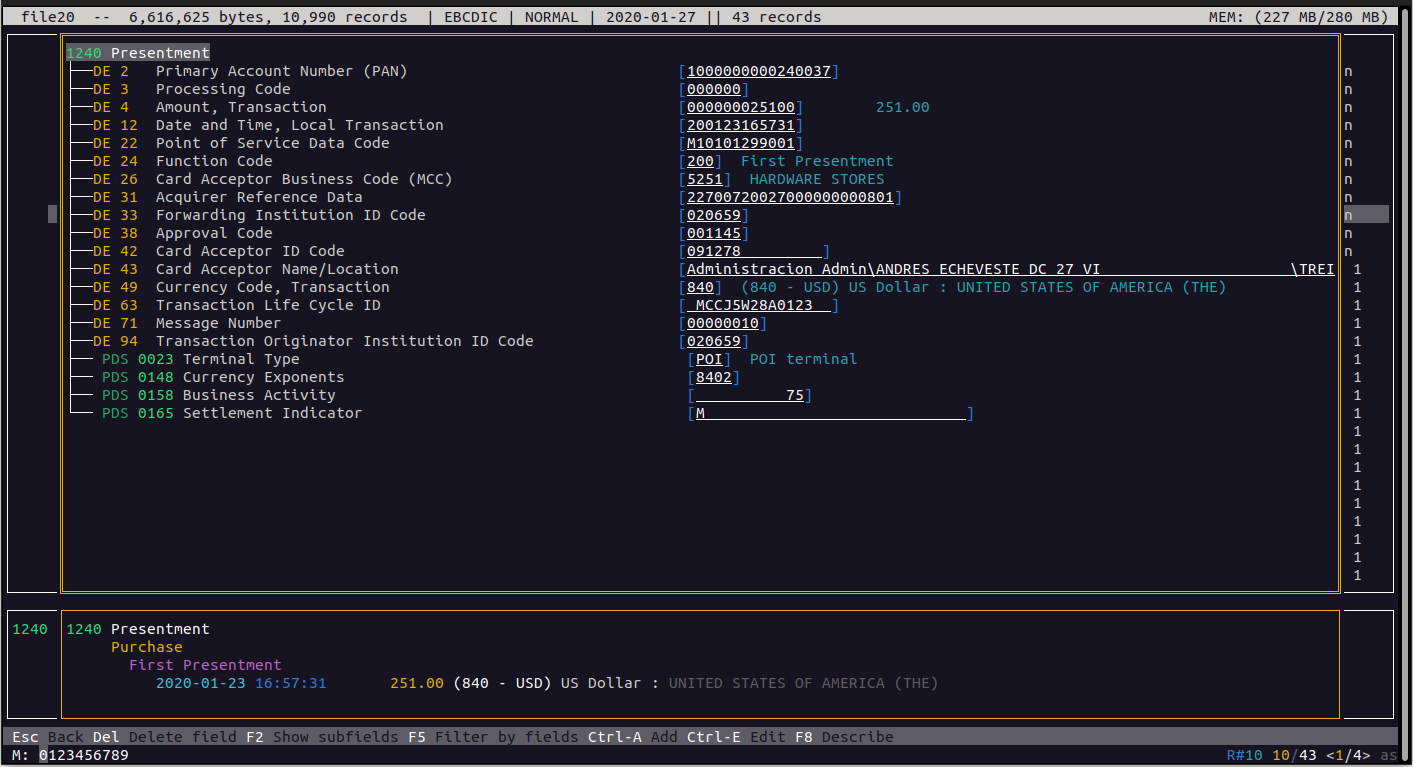Select the DE 4 Amount, Transaction row
The width and height of the screenshot is (1413, 767).
[240, 107]
